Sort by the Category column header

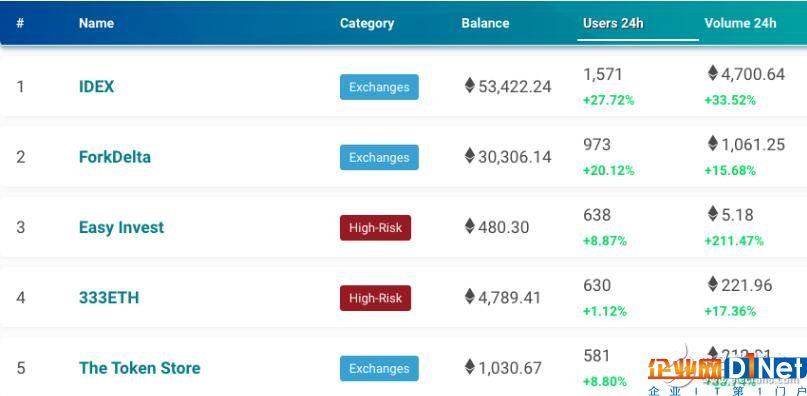367,24
